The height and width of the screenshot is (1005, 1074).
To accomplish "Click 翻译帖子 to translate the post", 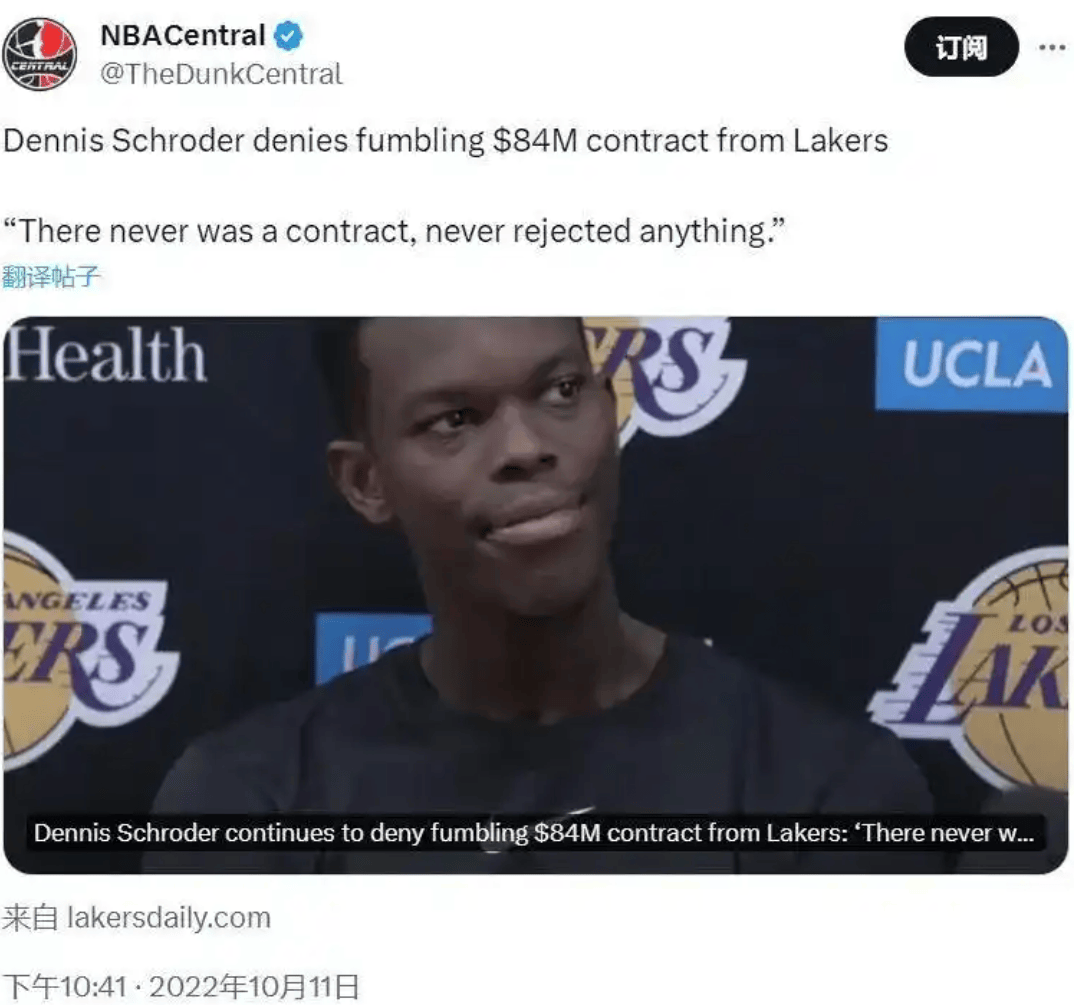I will click(51, 276).
